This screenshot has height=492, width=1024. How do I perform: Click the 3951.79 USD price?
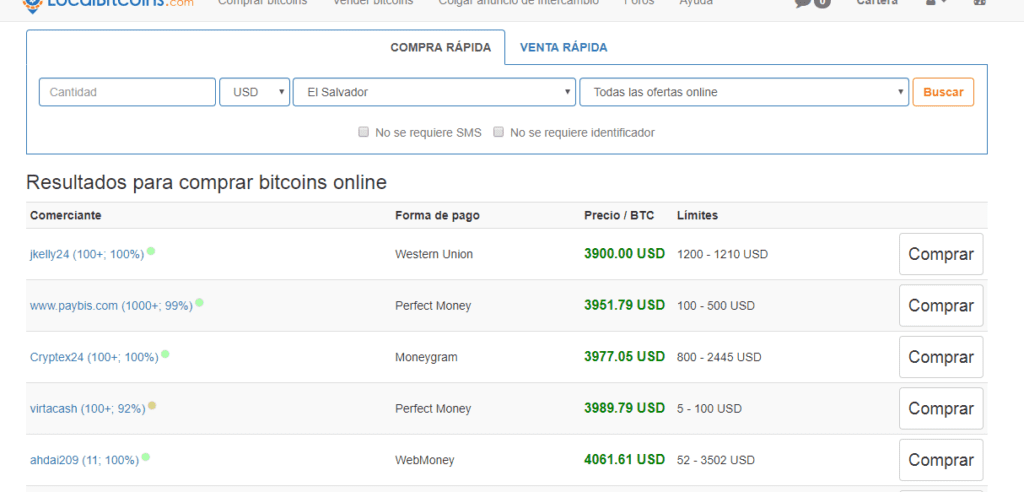pos(624,305)
